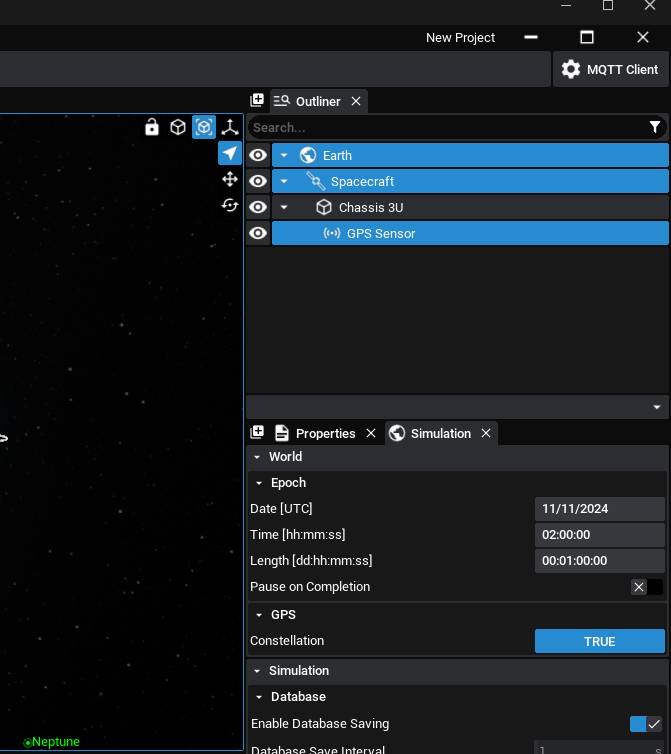Select the Simulation tab
The image size is (671, 754).
(440, 433)
